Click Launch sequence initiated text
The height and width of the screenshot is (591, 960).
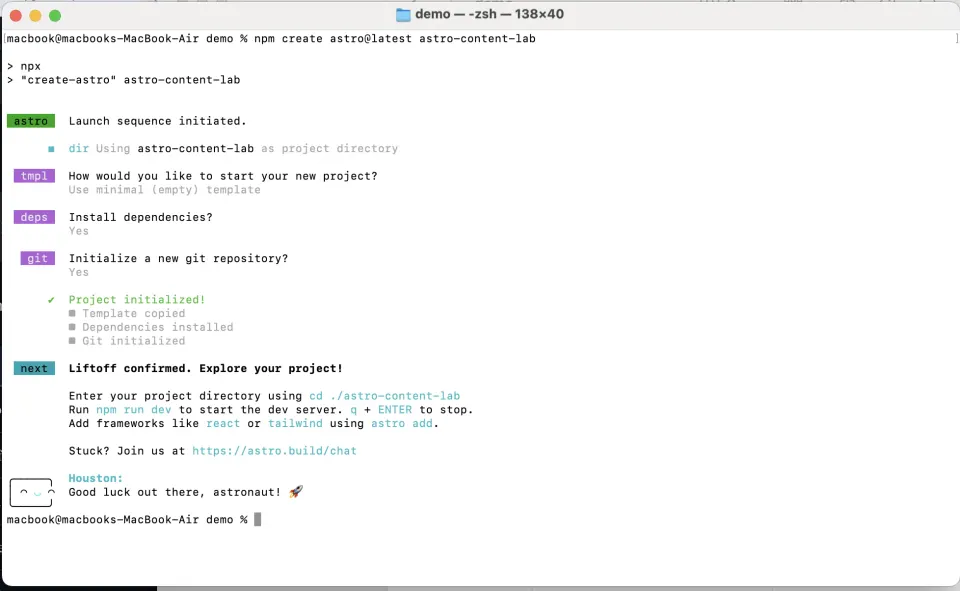click(x=157, y=121)
